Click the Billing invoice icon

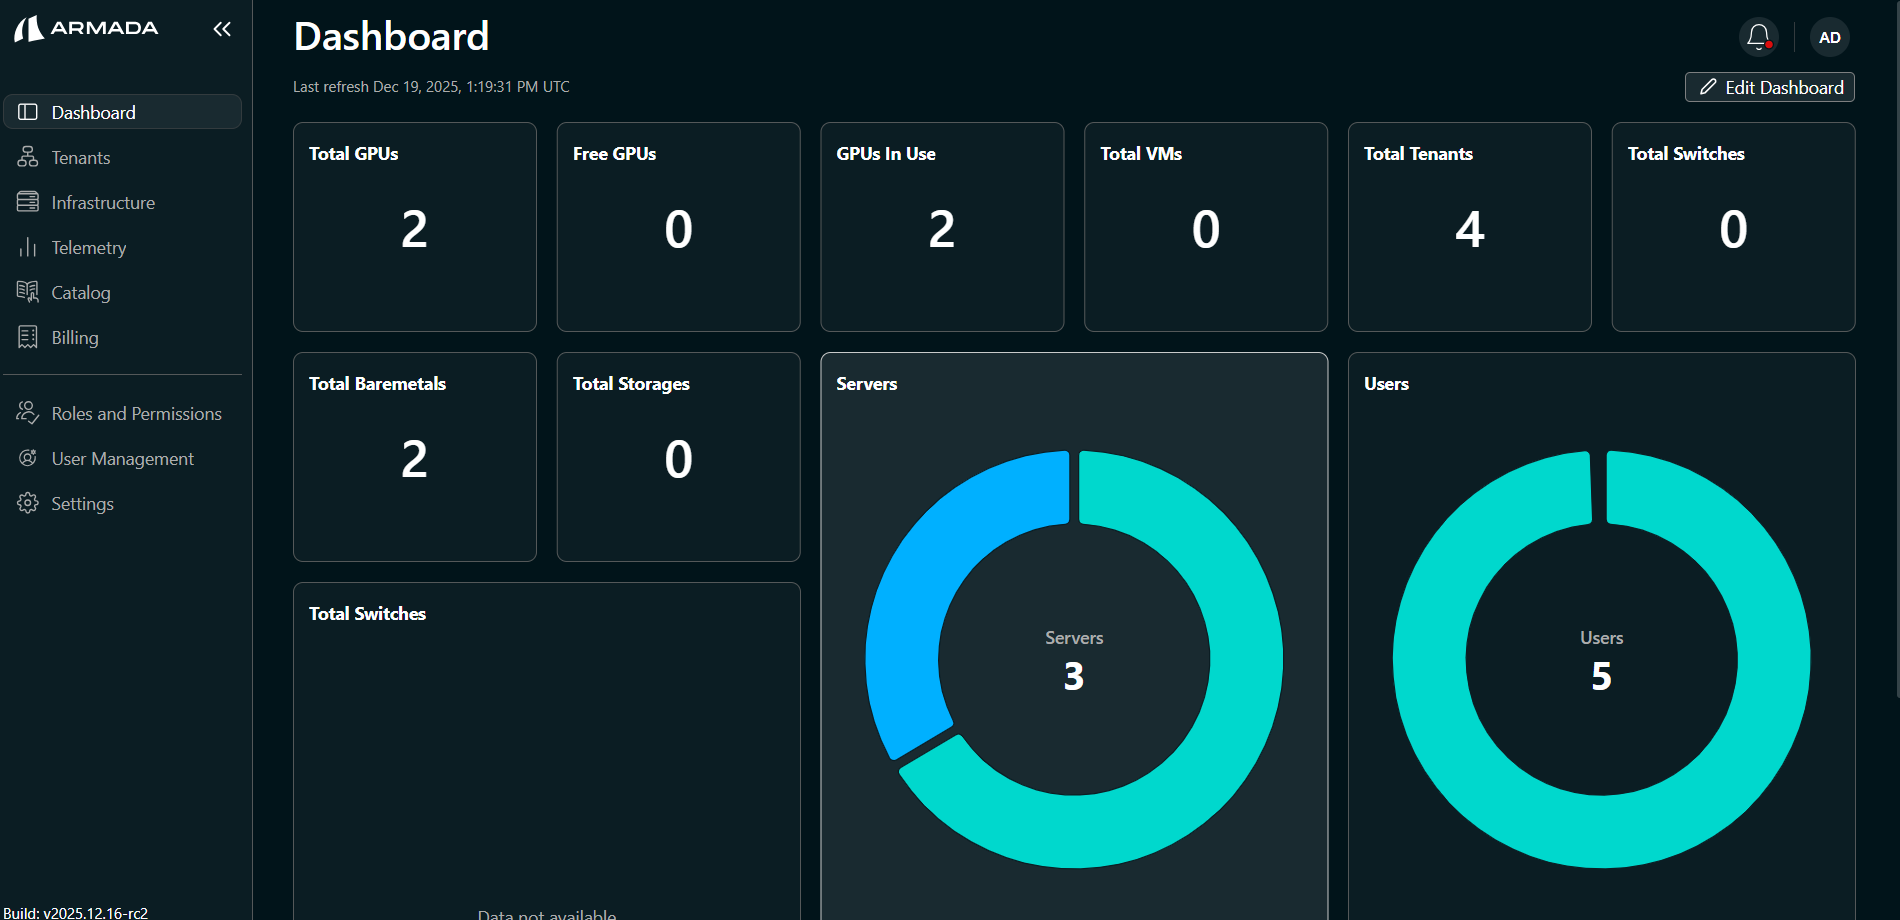click(x=28, y=337)
